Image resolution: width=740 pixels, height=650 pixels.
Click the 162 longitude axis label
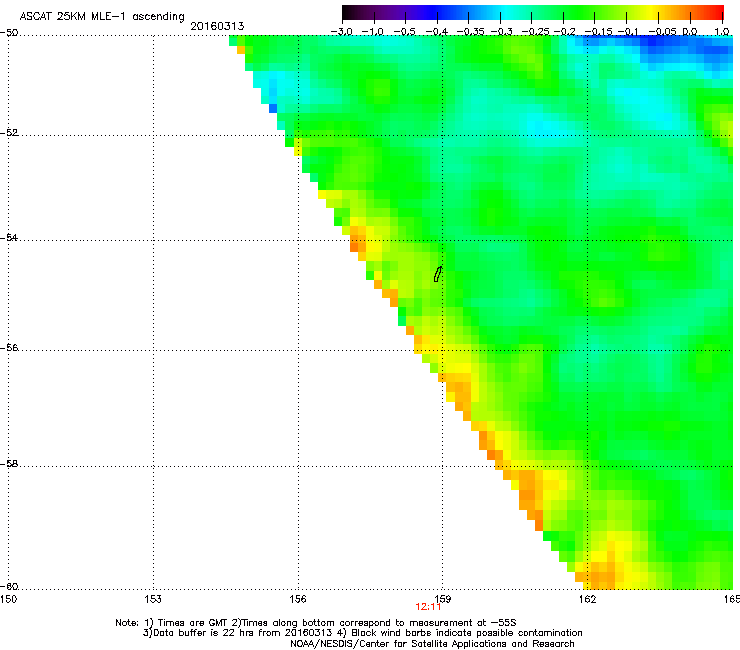click(x=588, y=599)
